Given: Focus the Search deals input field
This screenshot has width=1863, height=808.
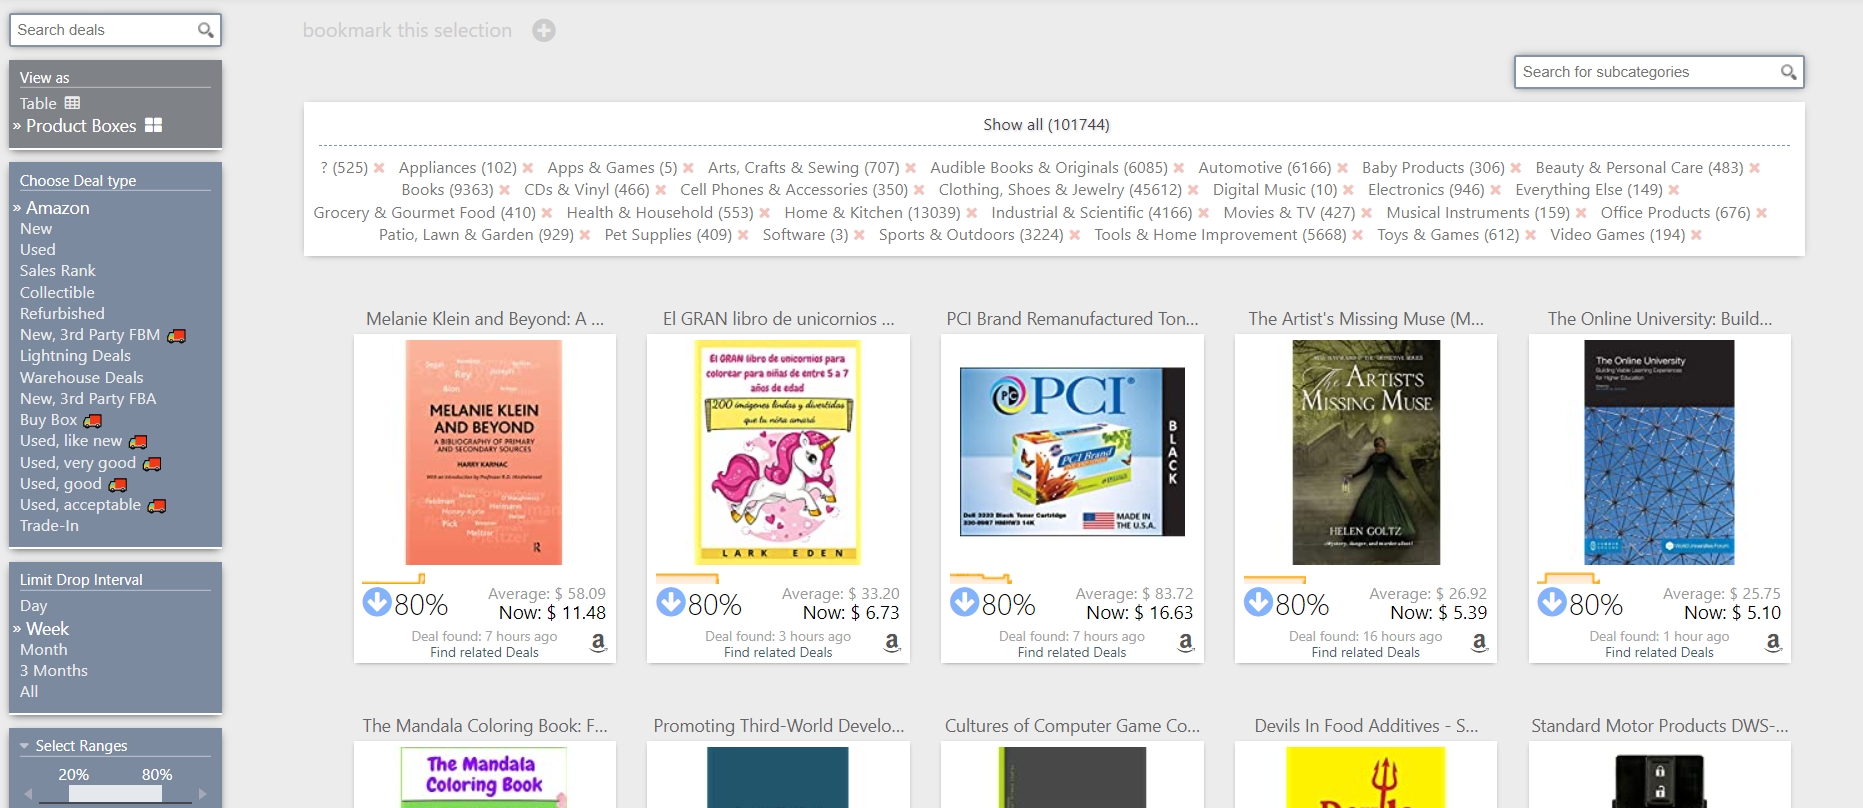Looking at the screenshot, I should [105, 30].
